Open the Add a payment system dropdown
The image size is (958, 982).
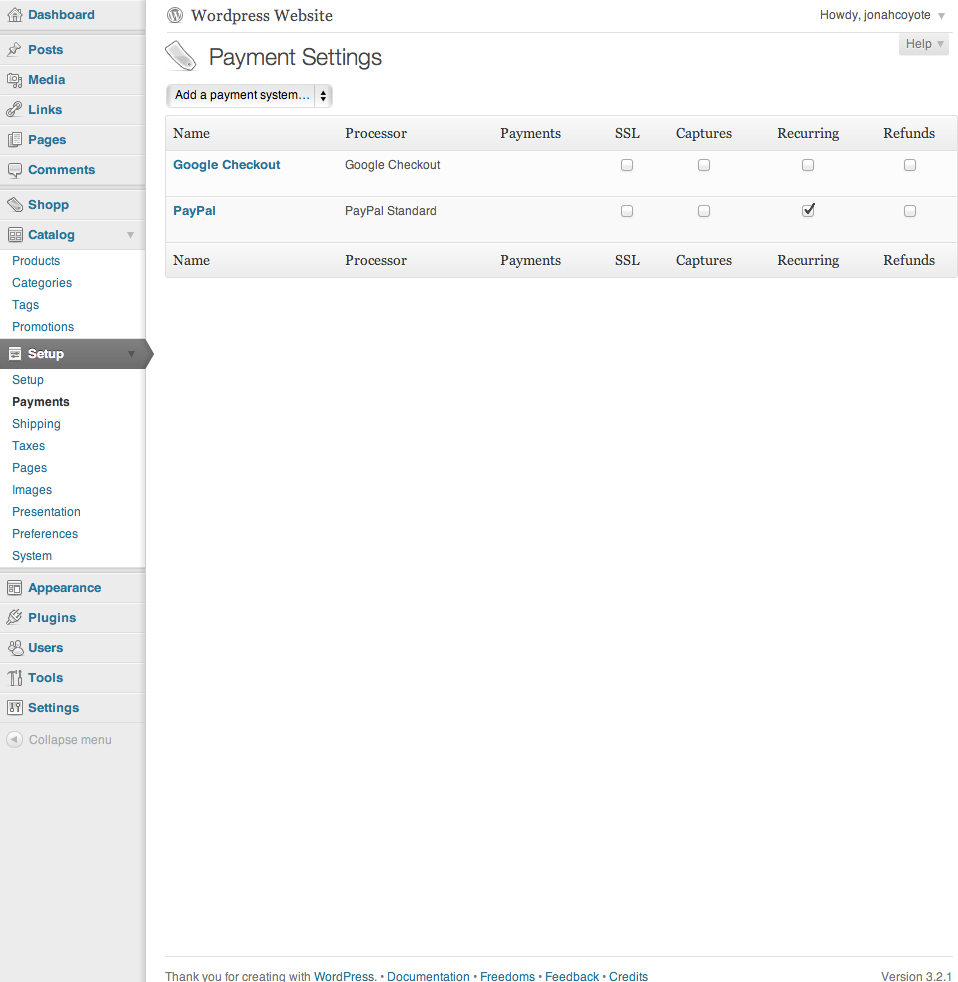[249, 96]
